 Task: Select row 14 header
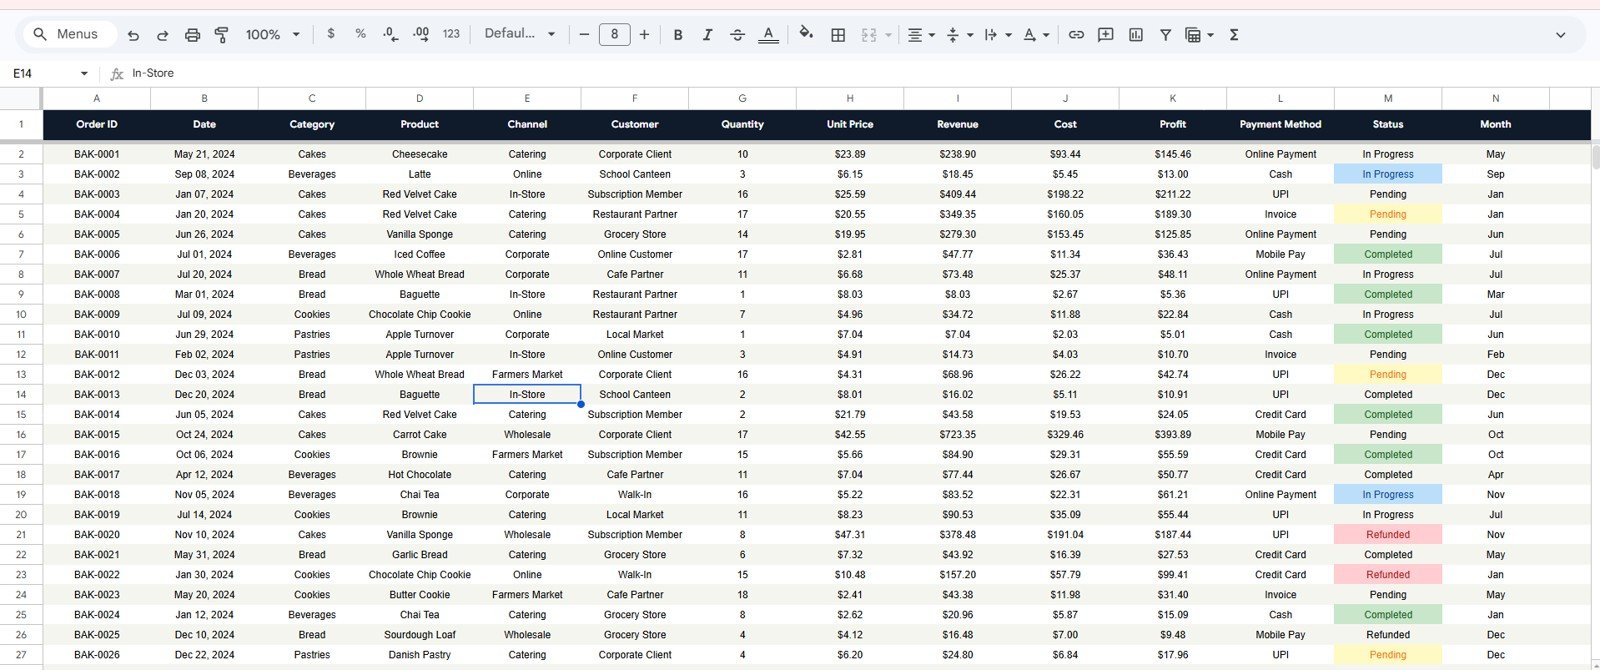click(x=21, y=394)
